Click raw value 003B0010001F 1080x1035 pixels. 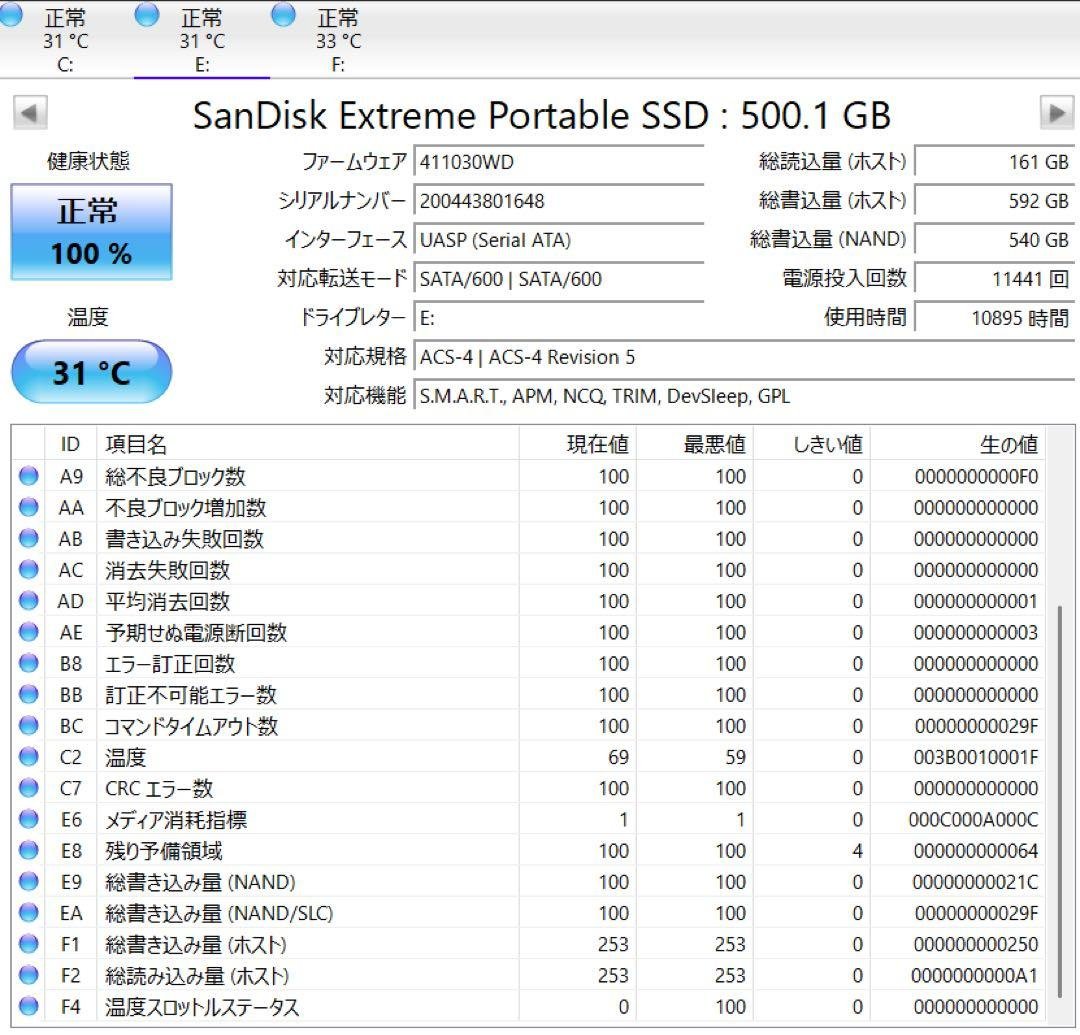click(x=976, y=757)
